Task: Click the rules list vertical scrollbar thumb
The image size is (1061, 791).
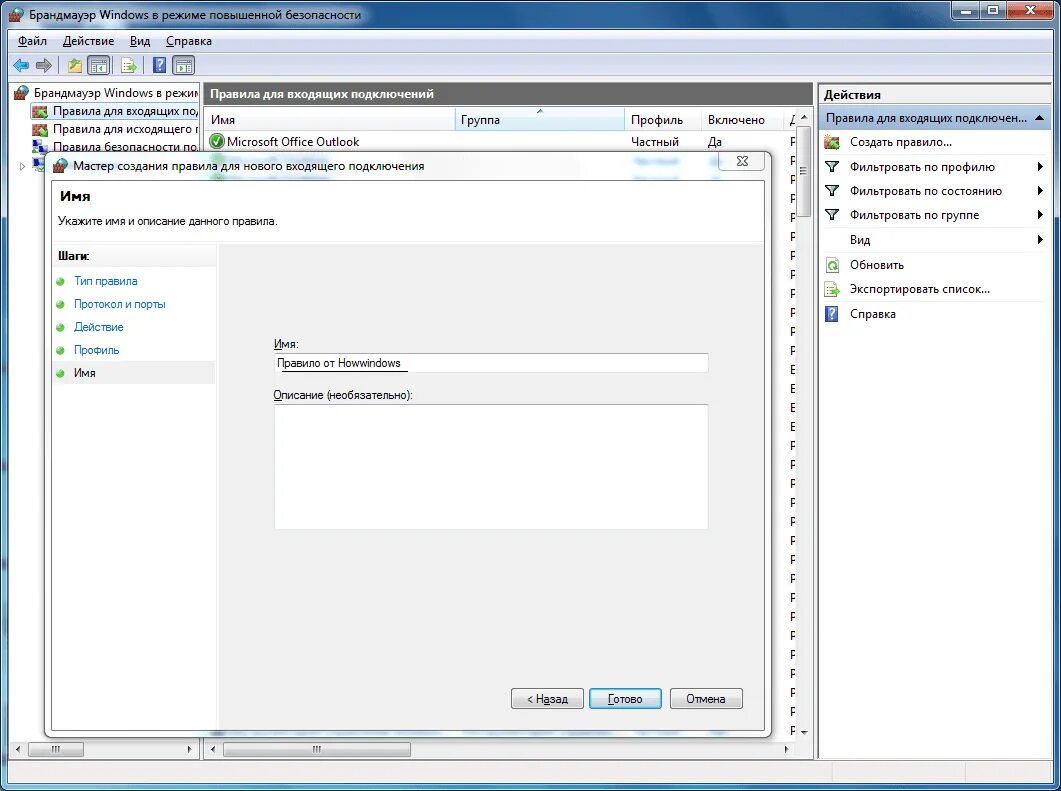Action: [804, 172]
